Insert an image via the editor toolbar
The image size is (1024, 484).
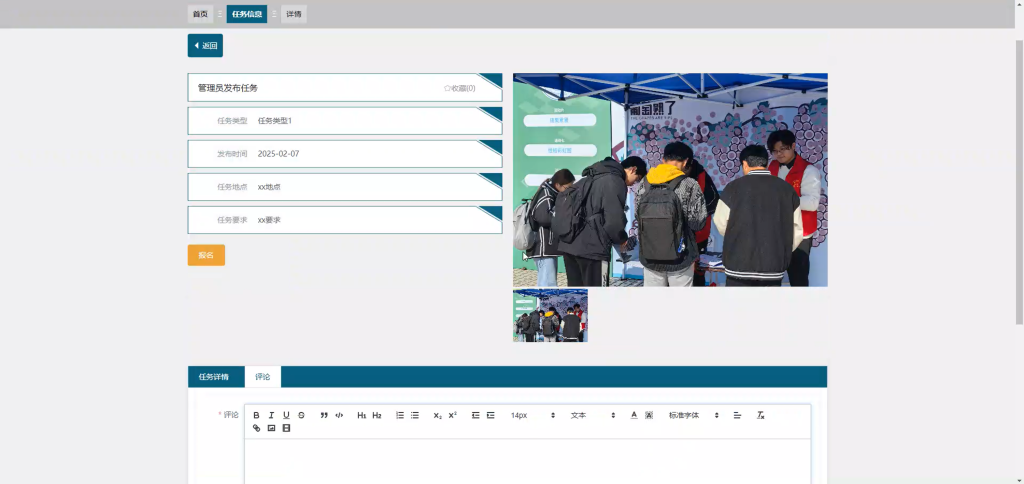(271, 428)
